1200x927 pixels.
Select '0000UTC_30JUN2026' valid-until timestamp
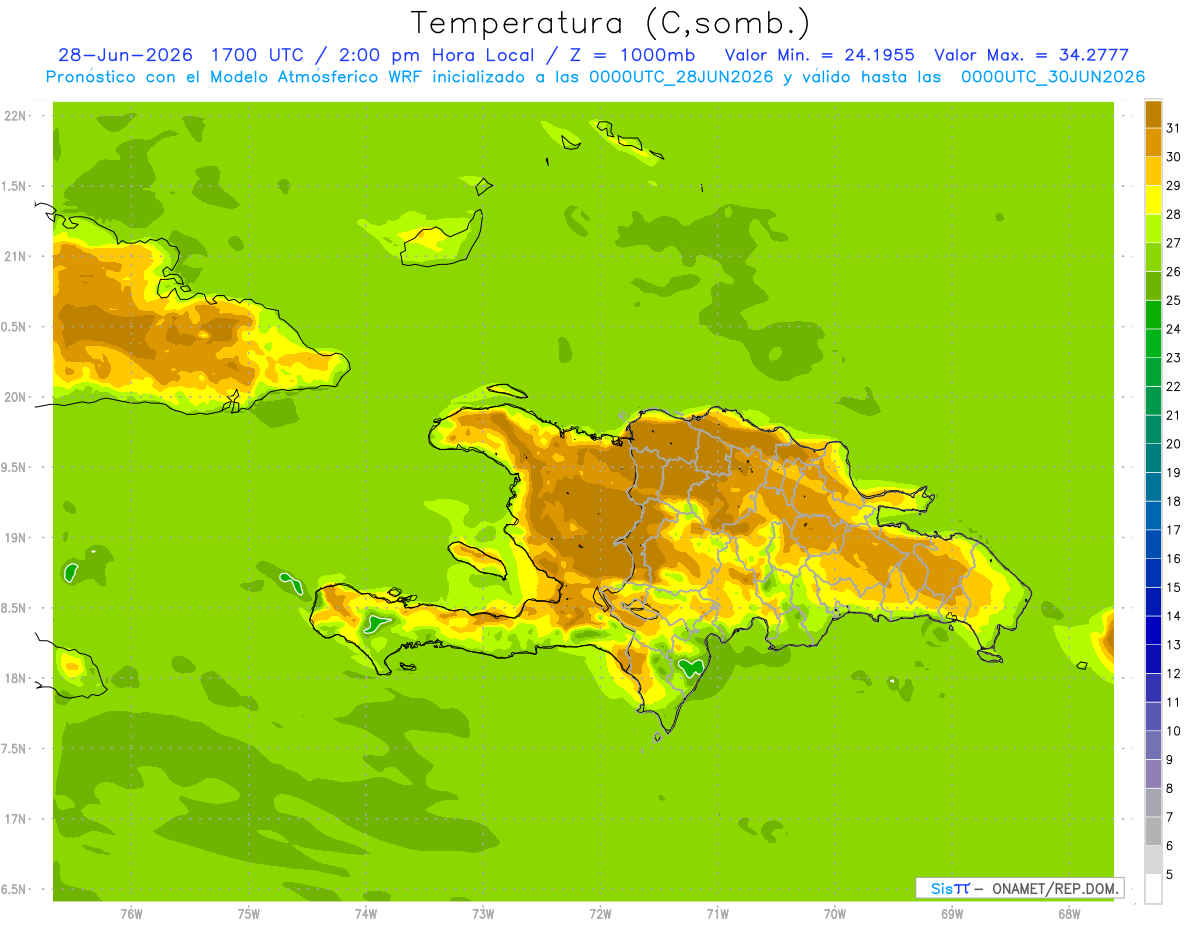[1053, 77]
